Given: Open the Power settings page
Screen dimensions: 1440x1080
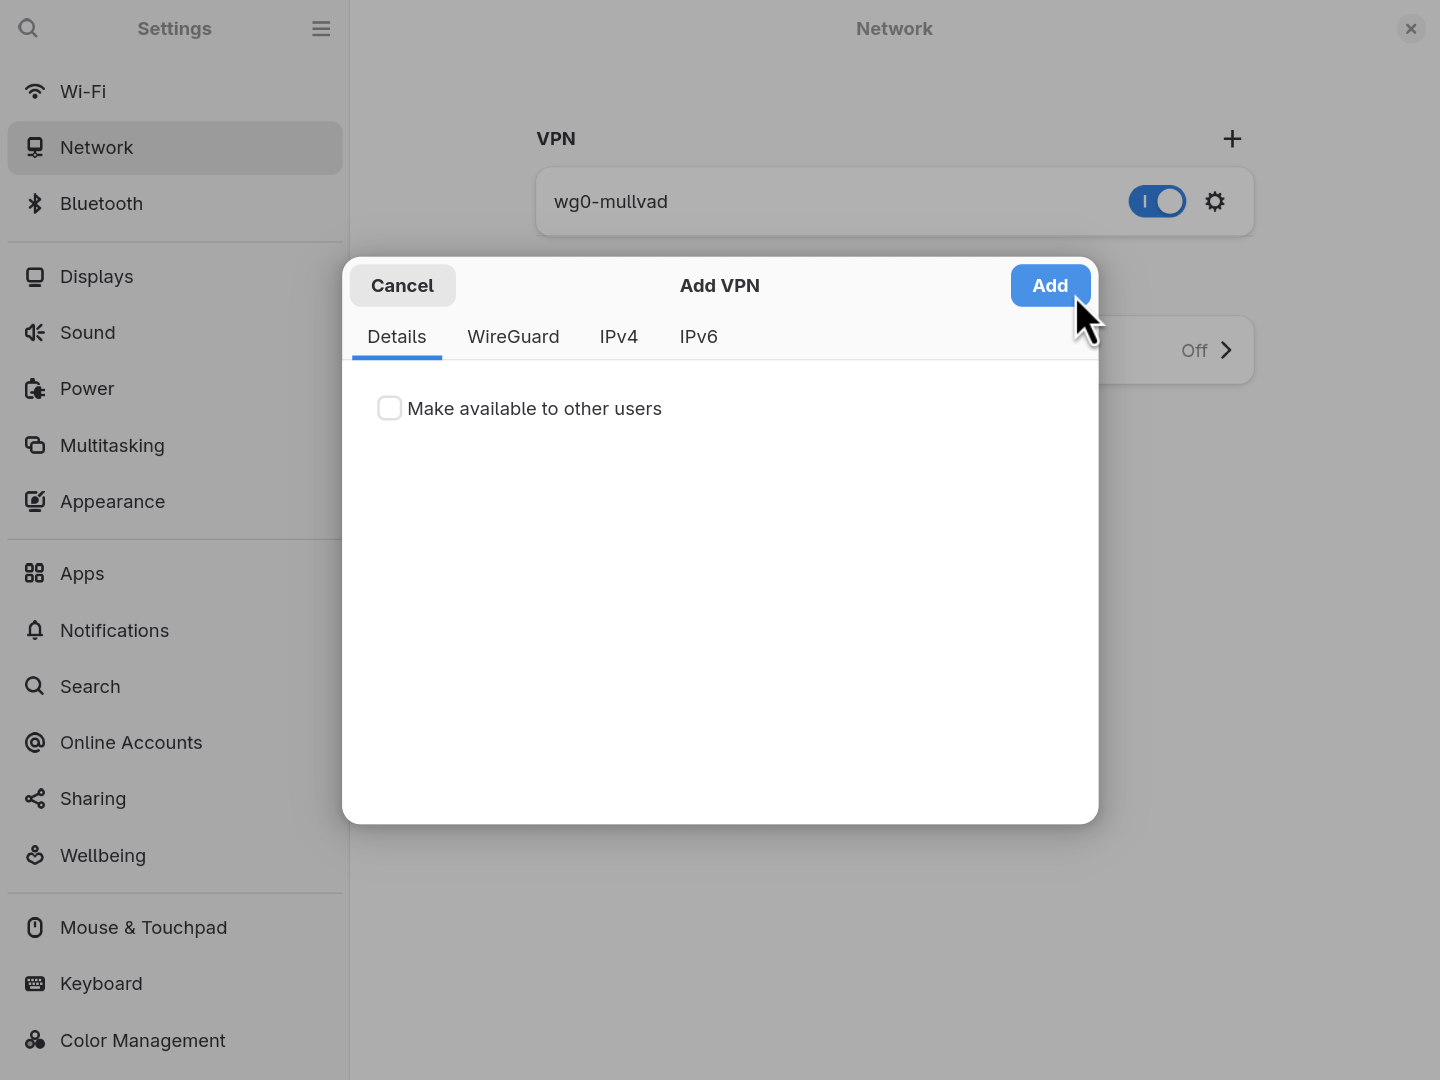Looking at the screenshot, I should pyautogui.click(x=87, y=388).
